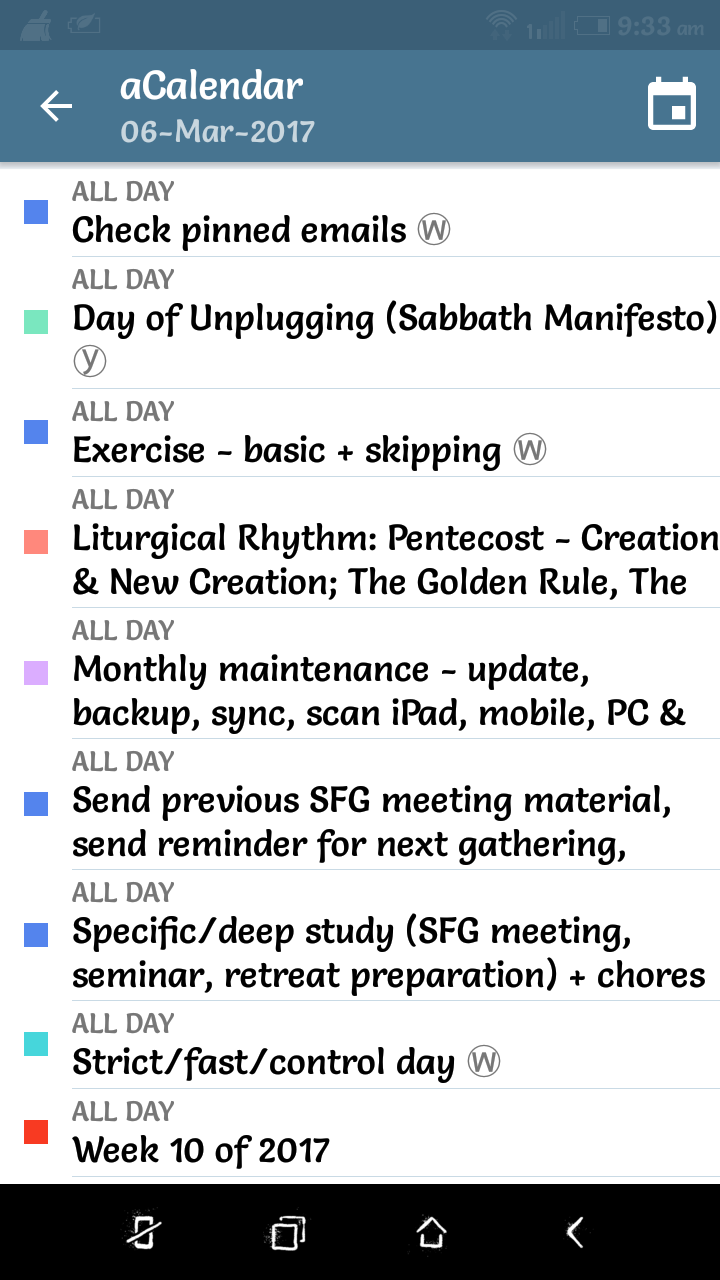Viewport: 720px width, 1280px height.
Task: Tap weekly repeat icon on Check pinned emails
Action: click(x=433, y=231)
